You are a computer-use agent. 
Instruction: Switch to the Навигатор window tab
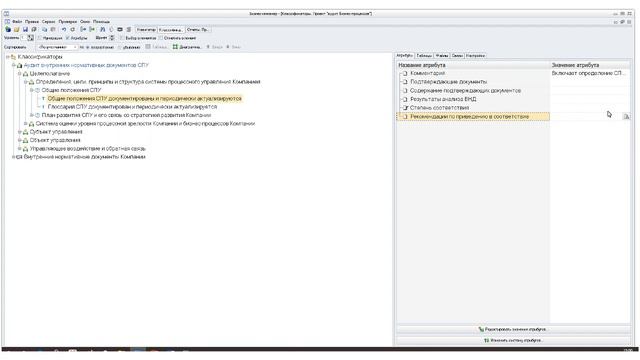(146, 30)
